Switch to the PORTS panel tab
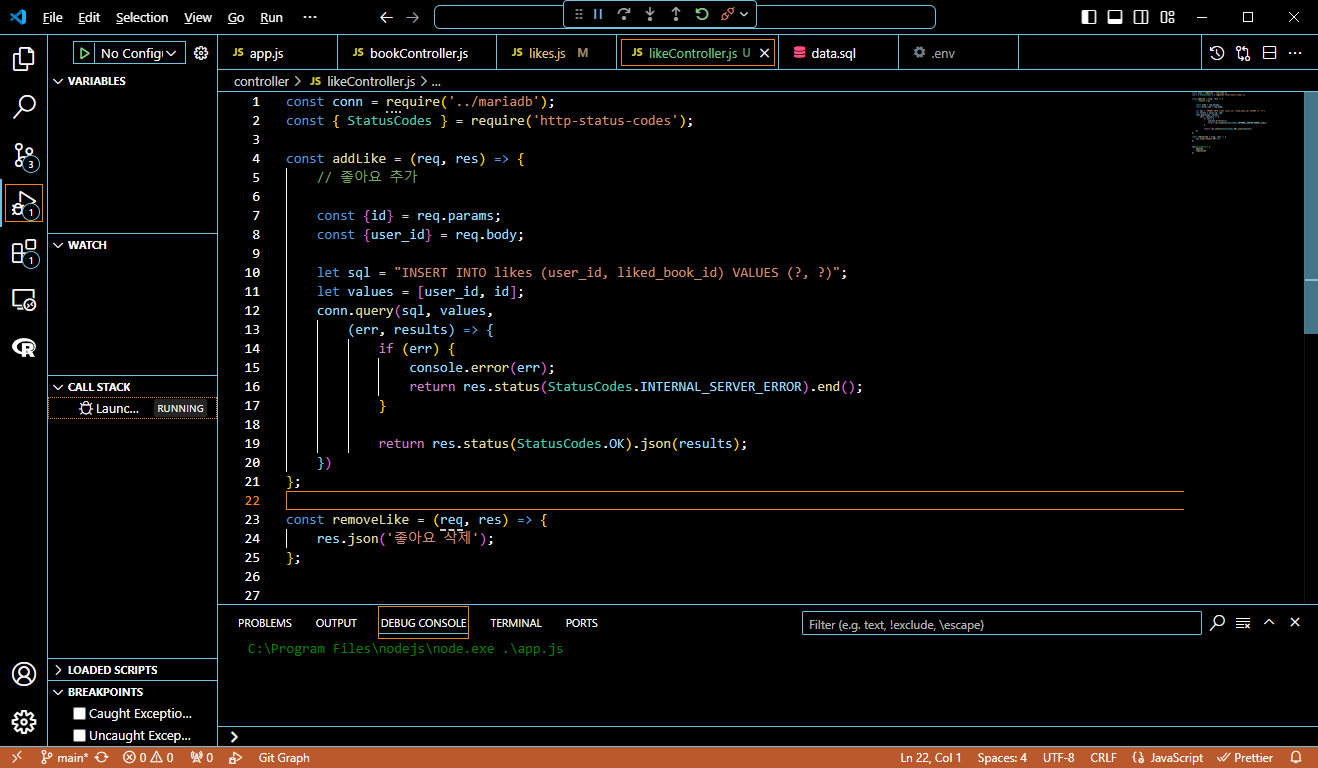Image resolution: width=1318 pixels, height=768 pixels. coord(582,623)
